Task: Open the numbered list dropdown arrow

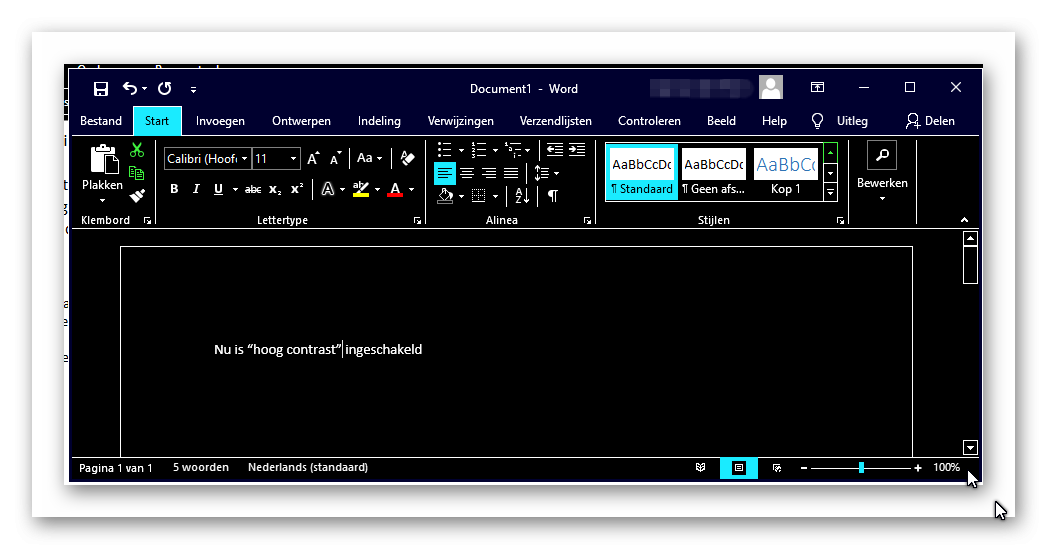Action: (495, 150)
